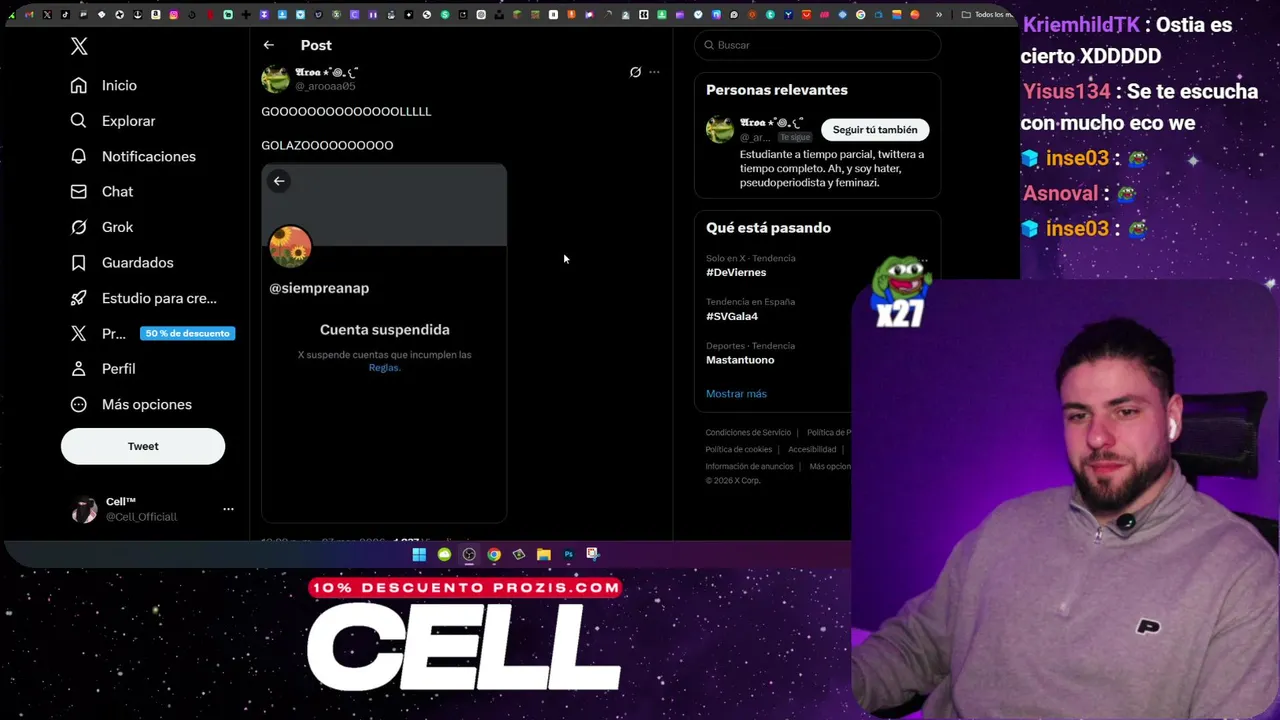Click the back arrow inside the embedded screenshot

[x=279, y=181]
